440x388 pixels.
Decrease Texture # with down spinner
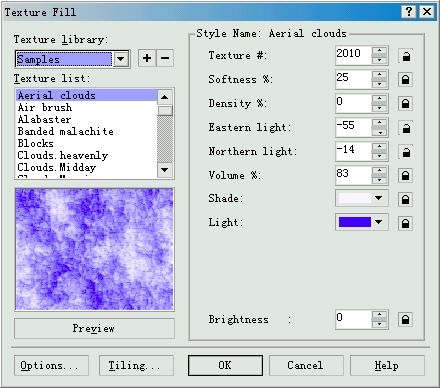(x=379, y=60)
